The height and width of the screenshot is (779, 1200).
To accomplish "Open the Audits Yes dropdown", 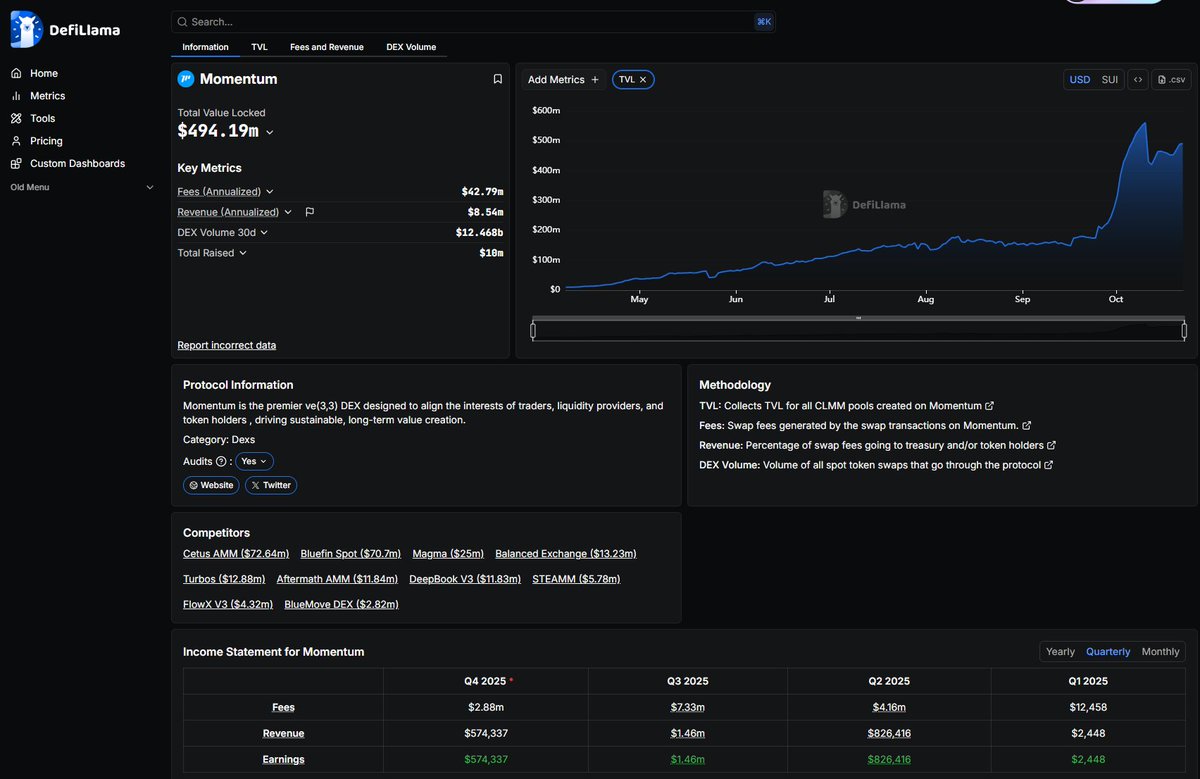I will (x=254, y=461).
